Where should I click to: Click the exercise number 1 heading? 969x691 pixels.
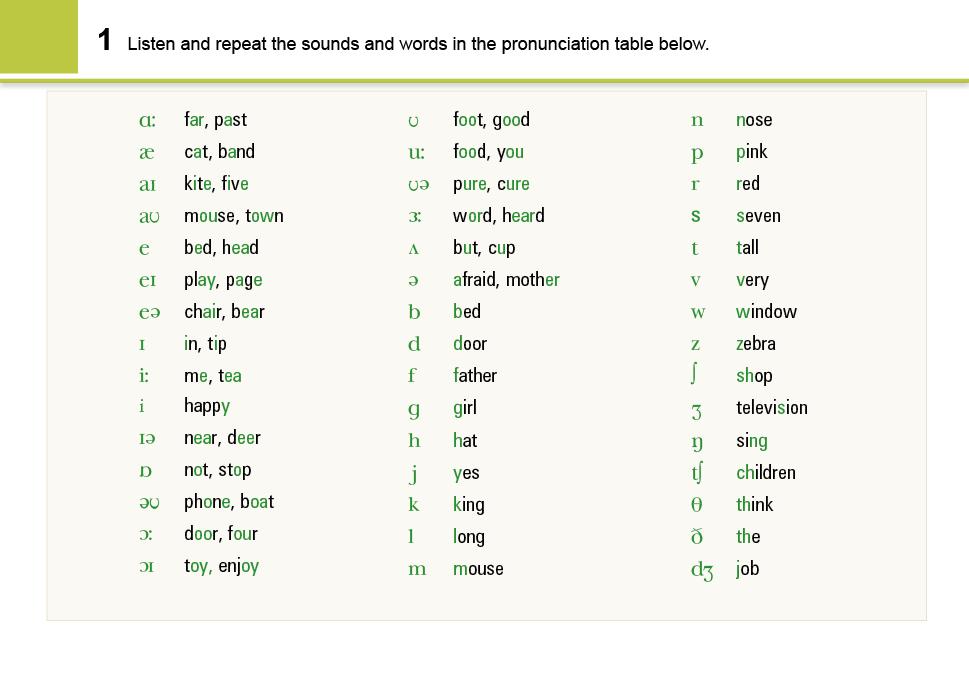click(x=104, y=42)
